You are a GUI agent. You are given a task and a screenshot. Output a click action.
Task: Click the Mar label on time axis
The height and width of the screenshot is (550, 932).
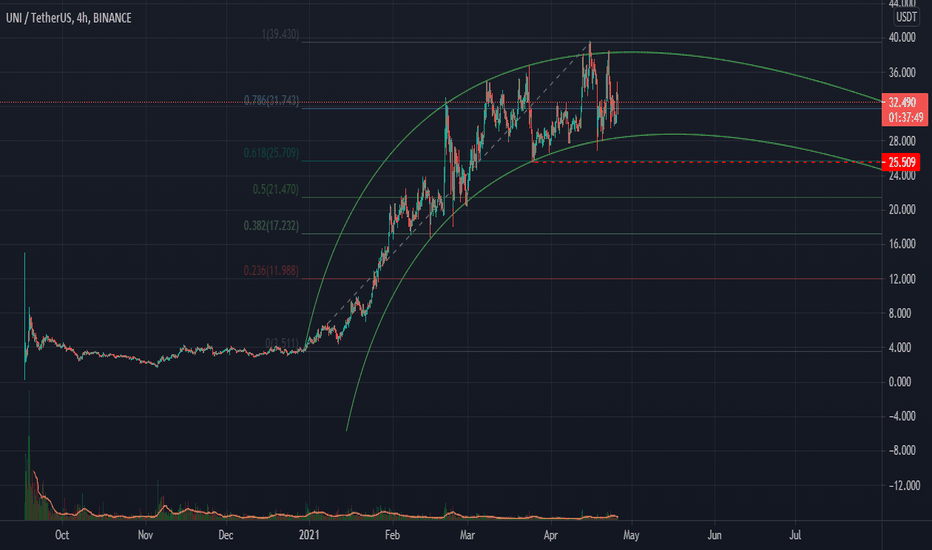pyautogui.click(x=467, y=535)
